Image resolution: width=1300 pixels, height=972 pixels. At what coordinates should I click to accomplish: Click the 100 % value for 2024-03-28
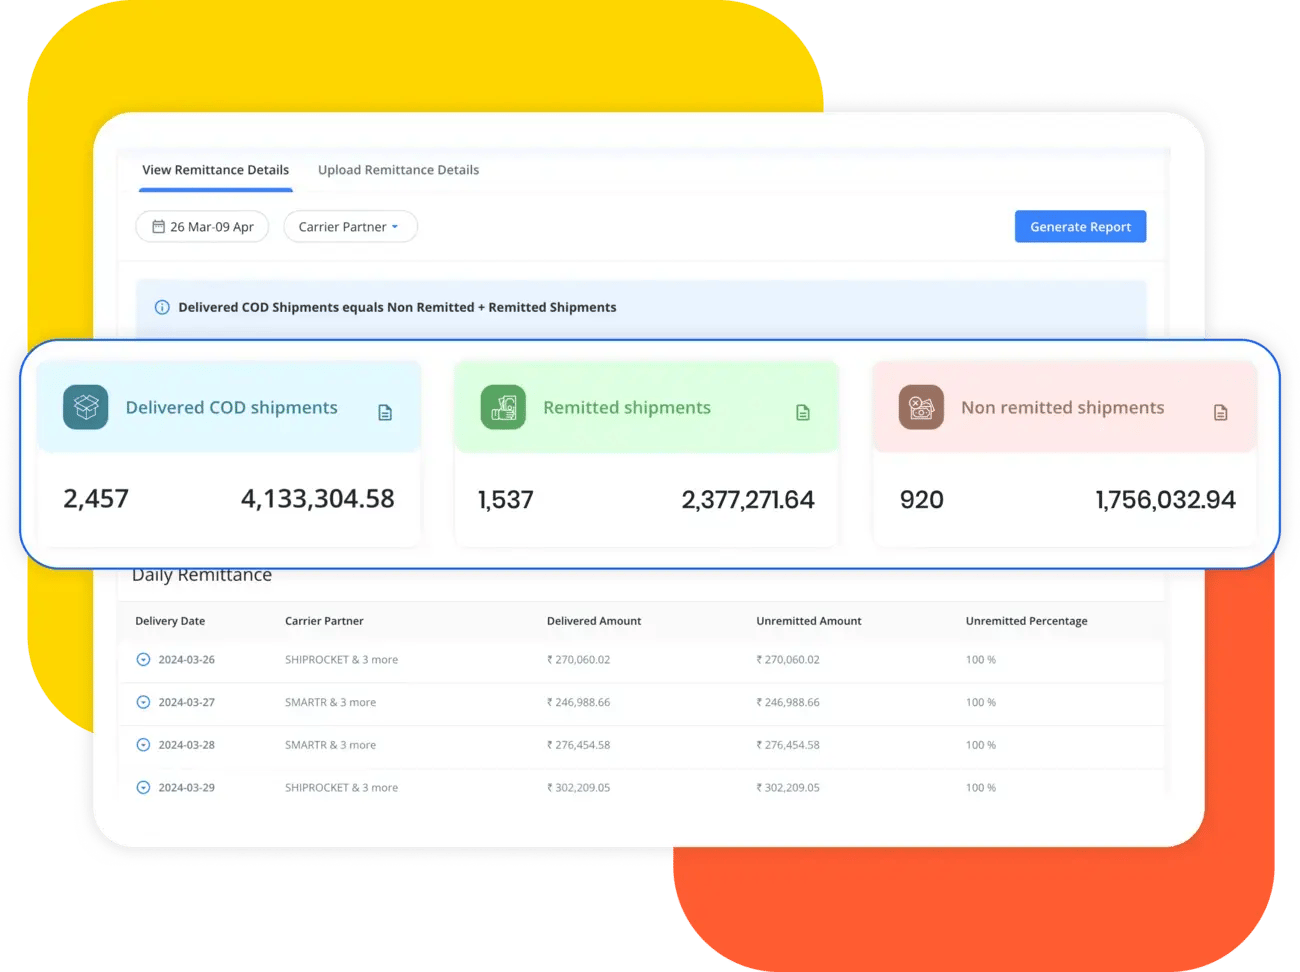pos(981,745)
